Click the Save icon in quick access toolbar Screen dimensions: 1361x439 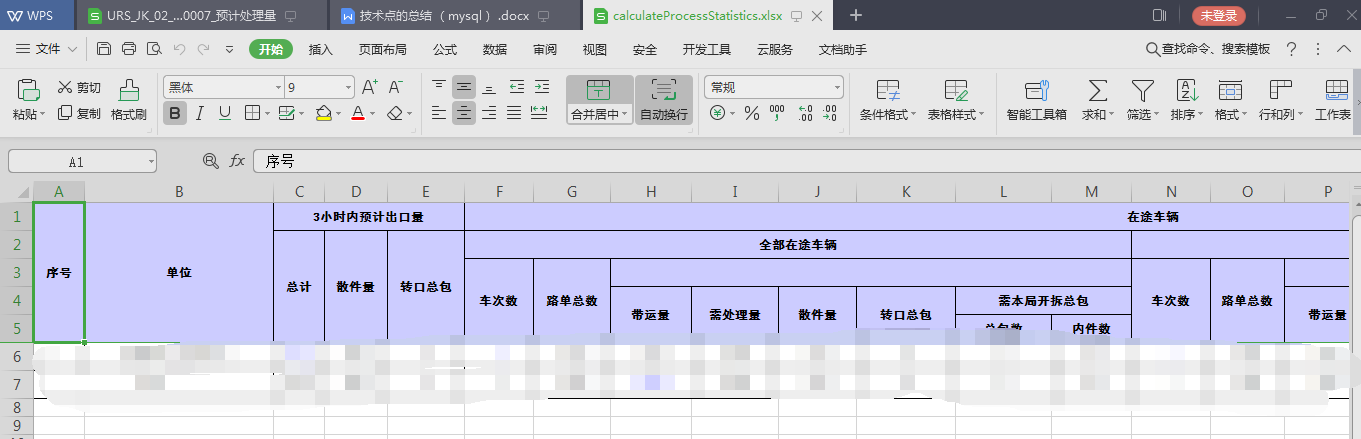(104, 49)
